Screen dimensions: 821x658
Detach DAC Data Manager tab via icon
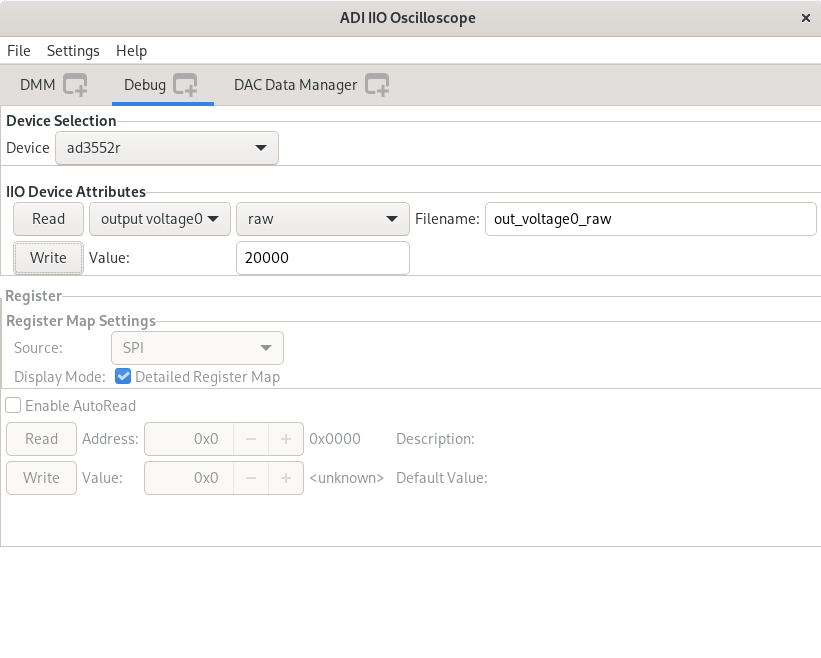coord(376,85)
